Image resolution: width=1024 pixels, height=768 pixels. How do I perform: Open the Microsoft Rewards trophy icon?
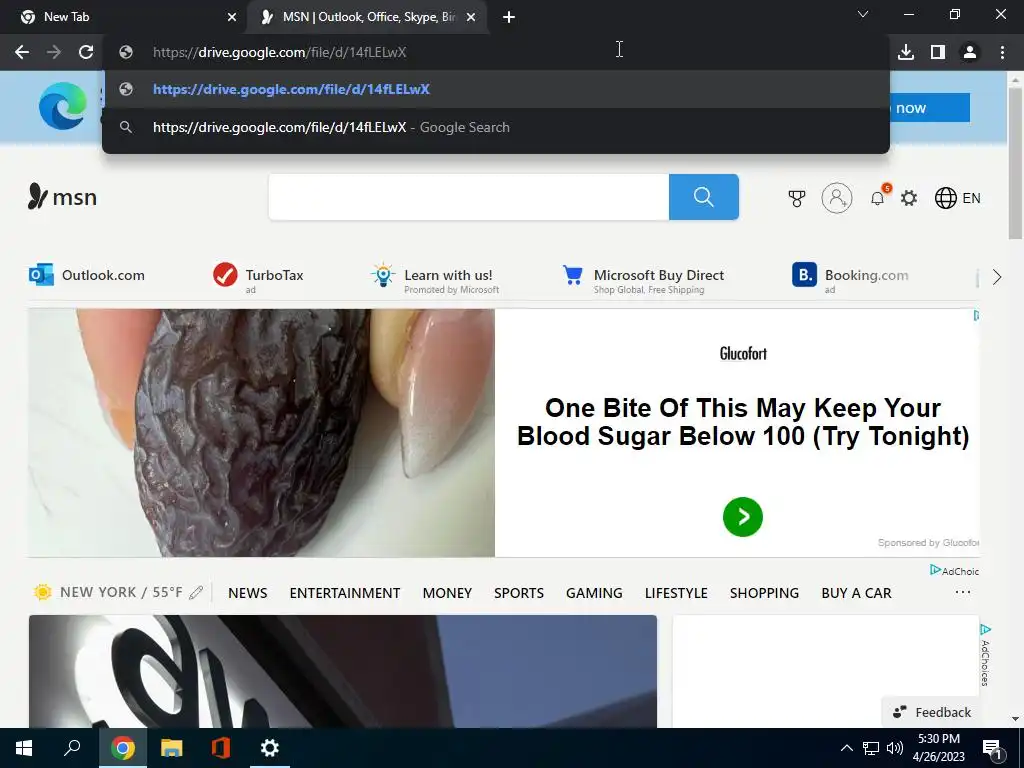[797, 198]
